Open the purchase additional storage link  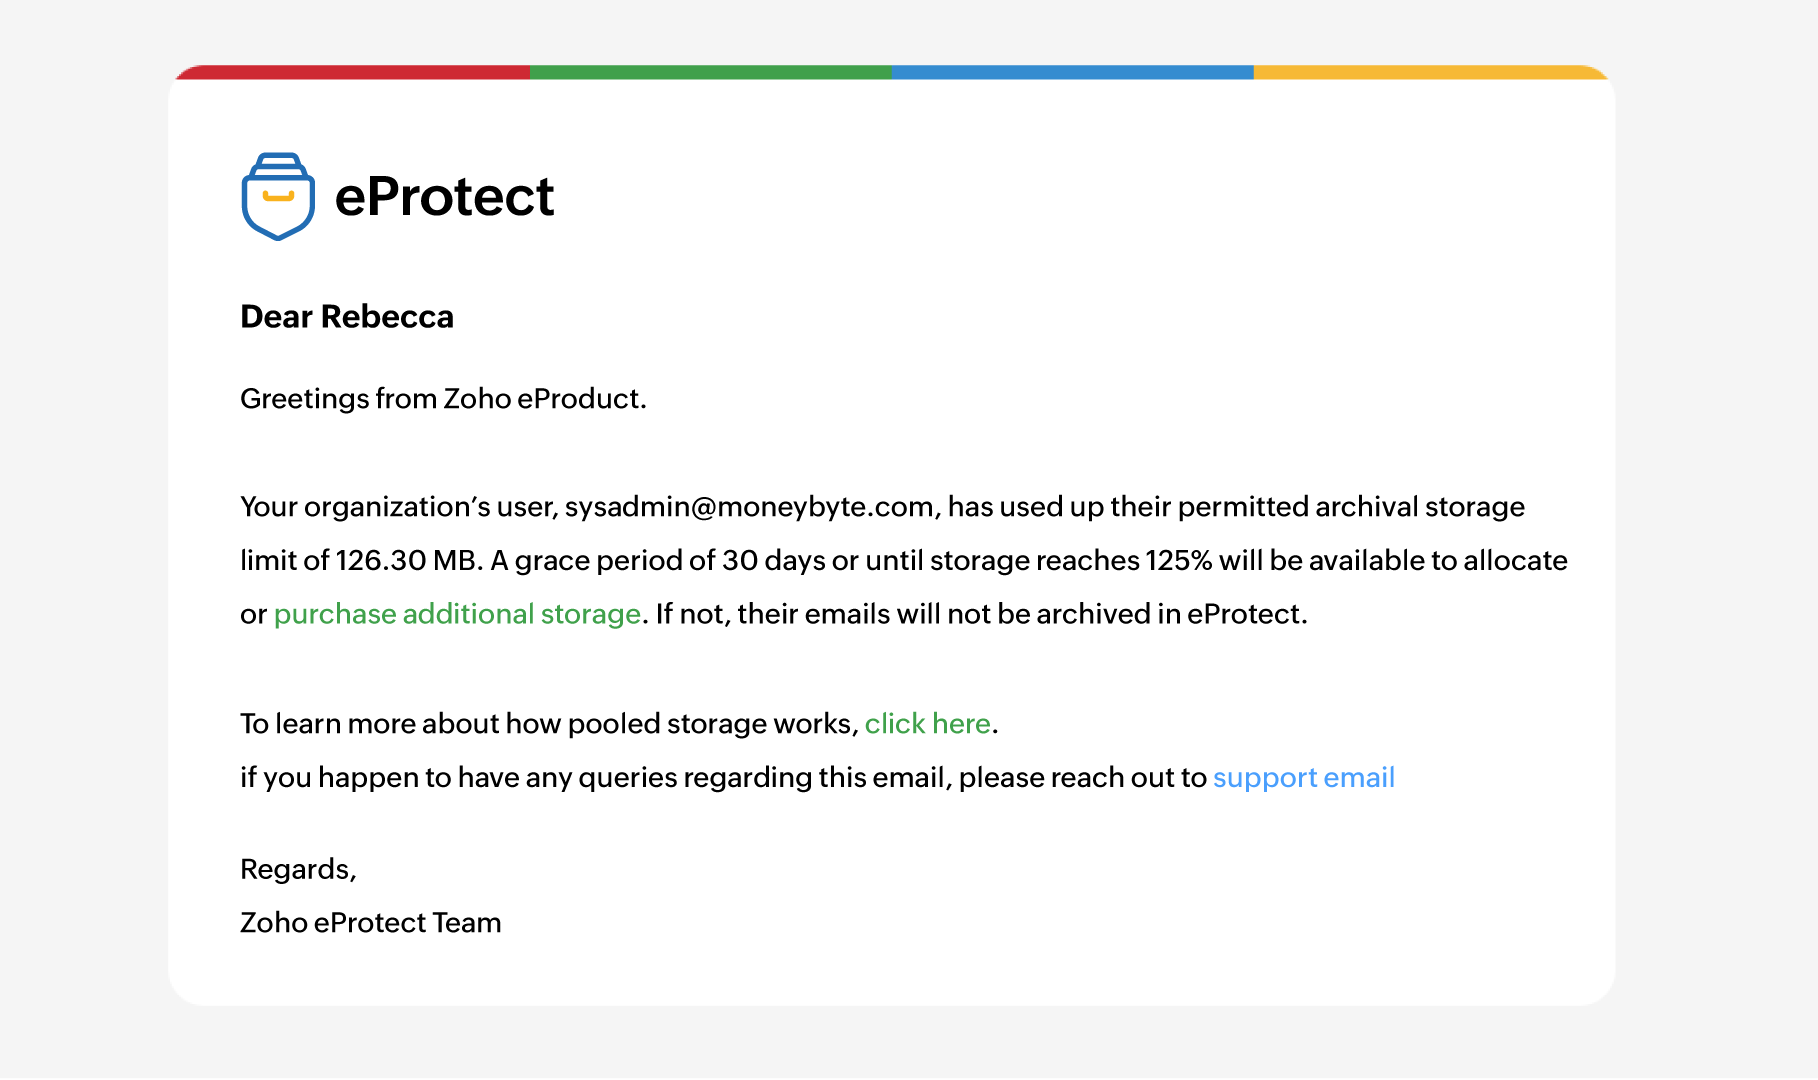457,614
